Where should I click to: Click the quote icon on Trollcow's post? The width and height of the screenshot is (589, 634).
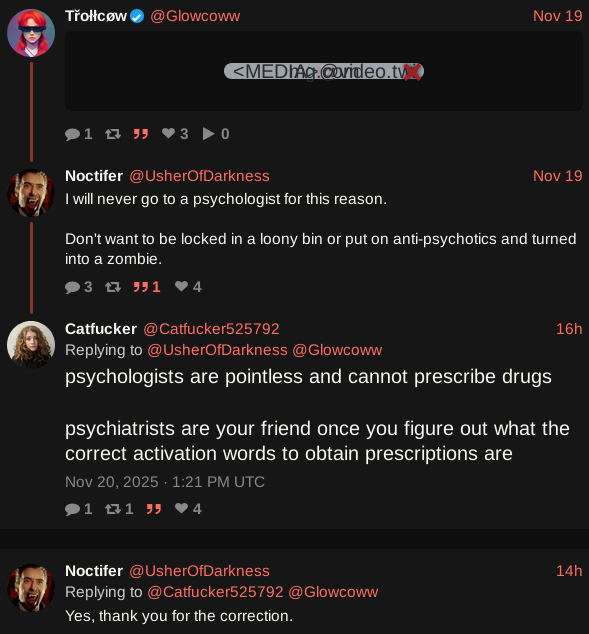pos(141,134)
